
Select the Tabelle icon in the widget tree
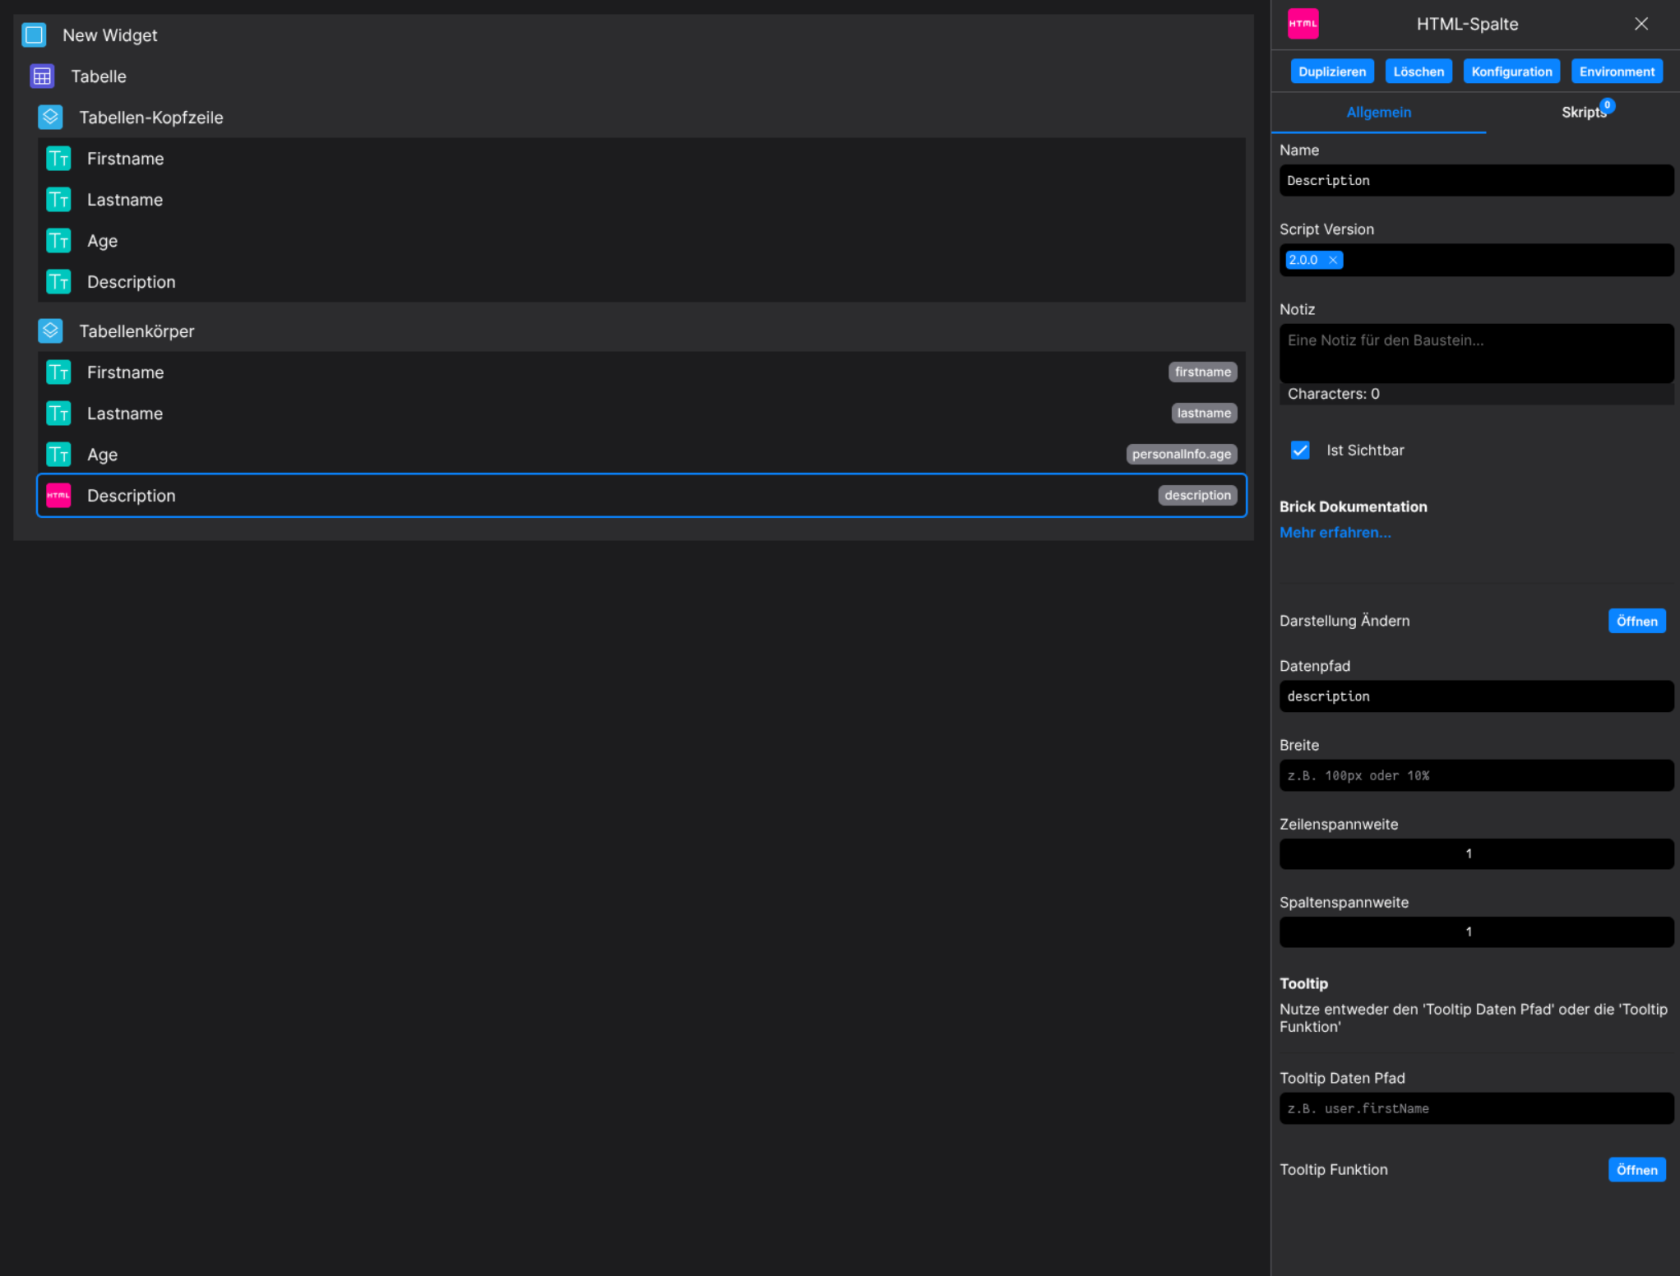tap(41, 76)
